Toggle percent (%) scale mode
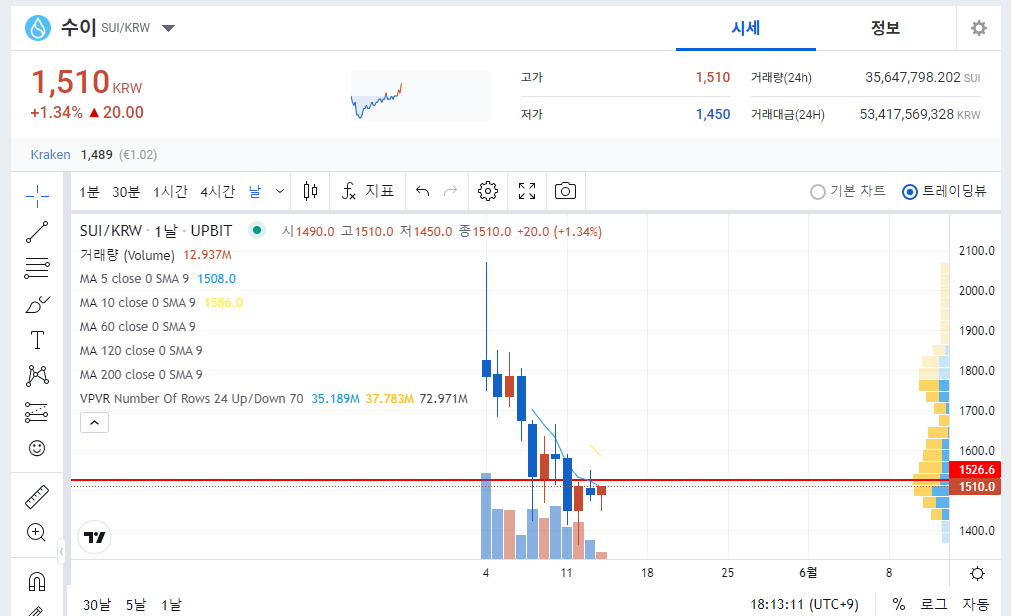Screen dimensions: 1011x616 (898, 604)
